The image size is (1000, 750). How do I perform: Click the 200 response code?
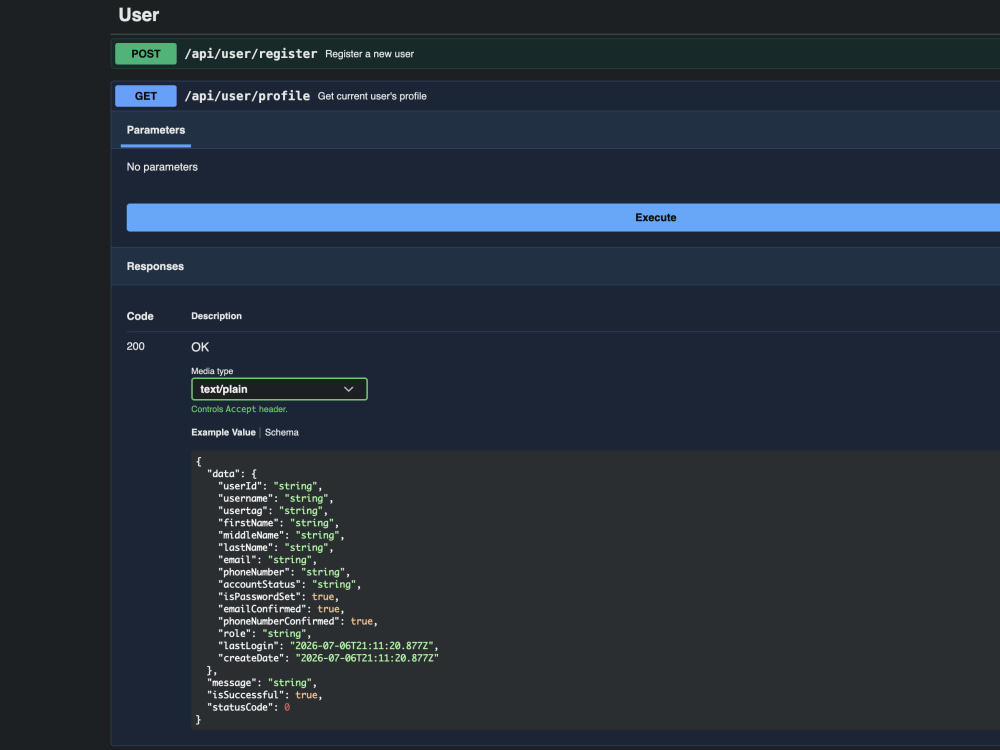(135, 346)
